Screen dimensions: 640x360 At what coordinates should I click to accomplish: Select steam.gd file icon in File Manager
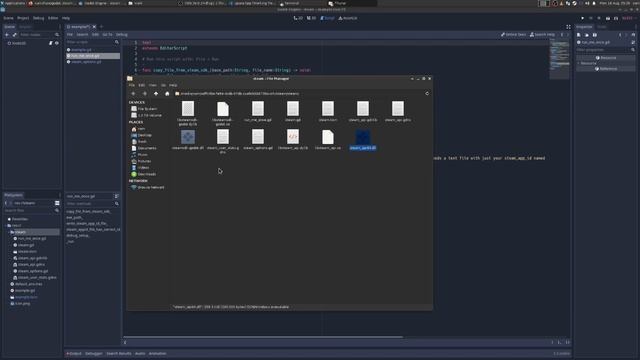coord(293,109)
